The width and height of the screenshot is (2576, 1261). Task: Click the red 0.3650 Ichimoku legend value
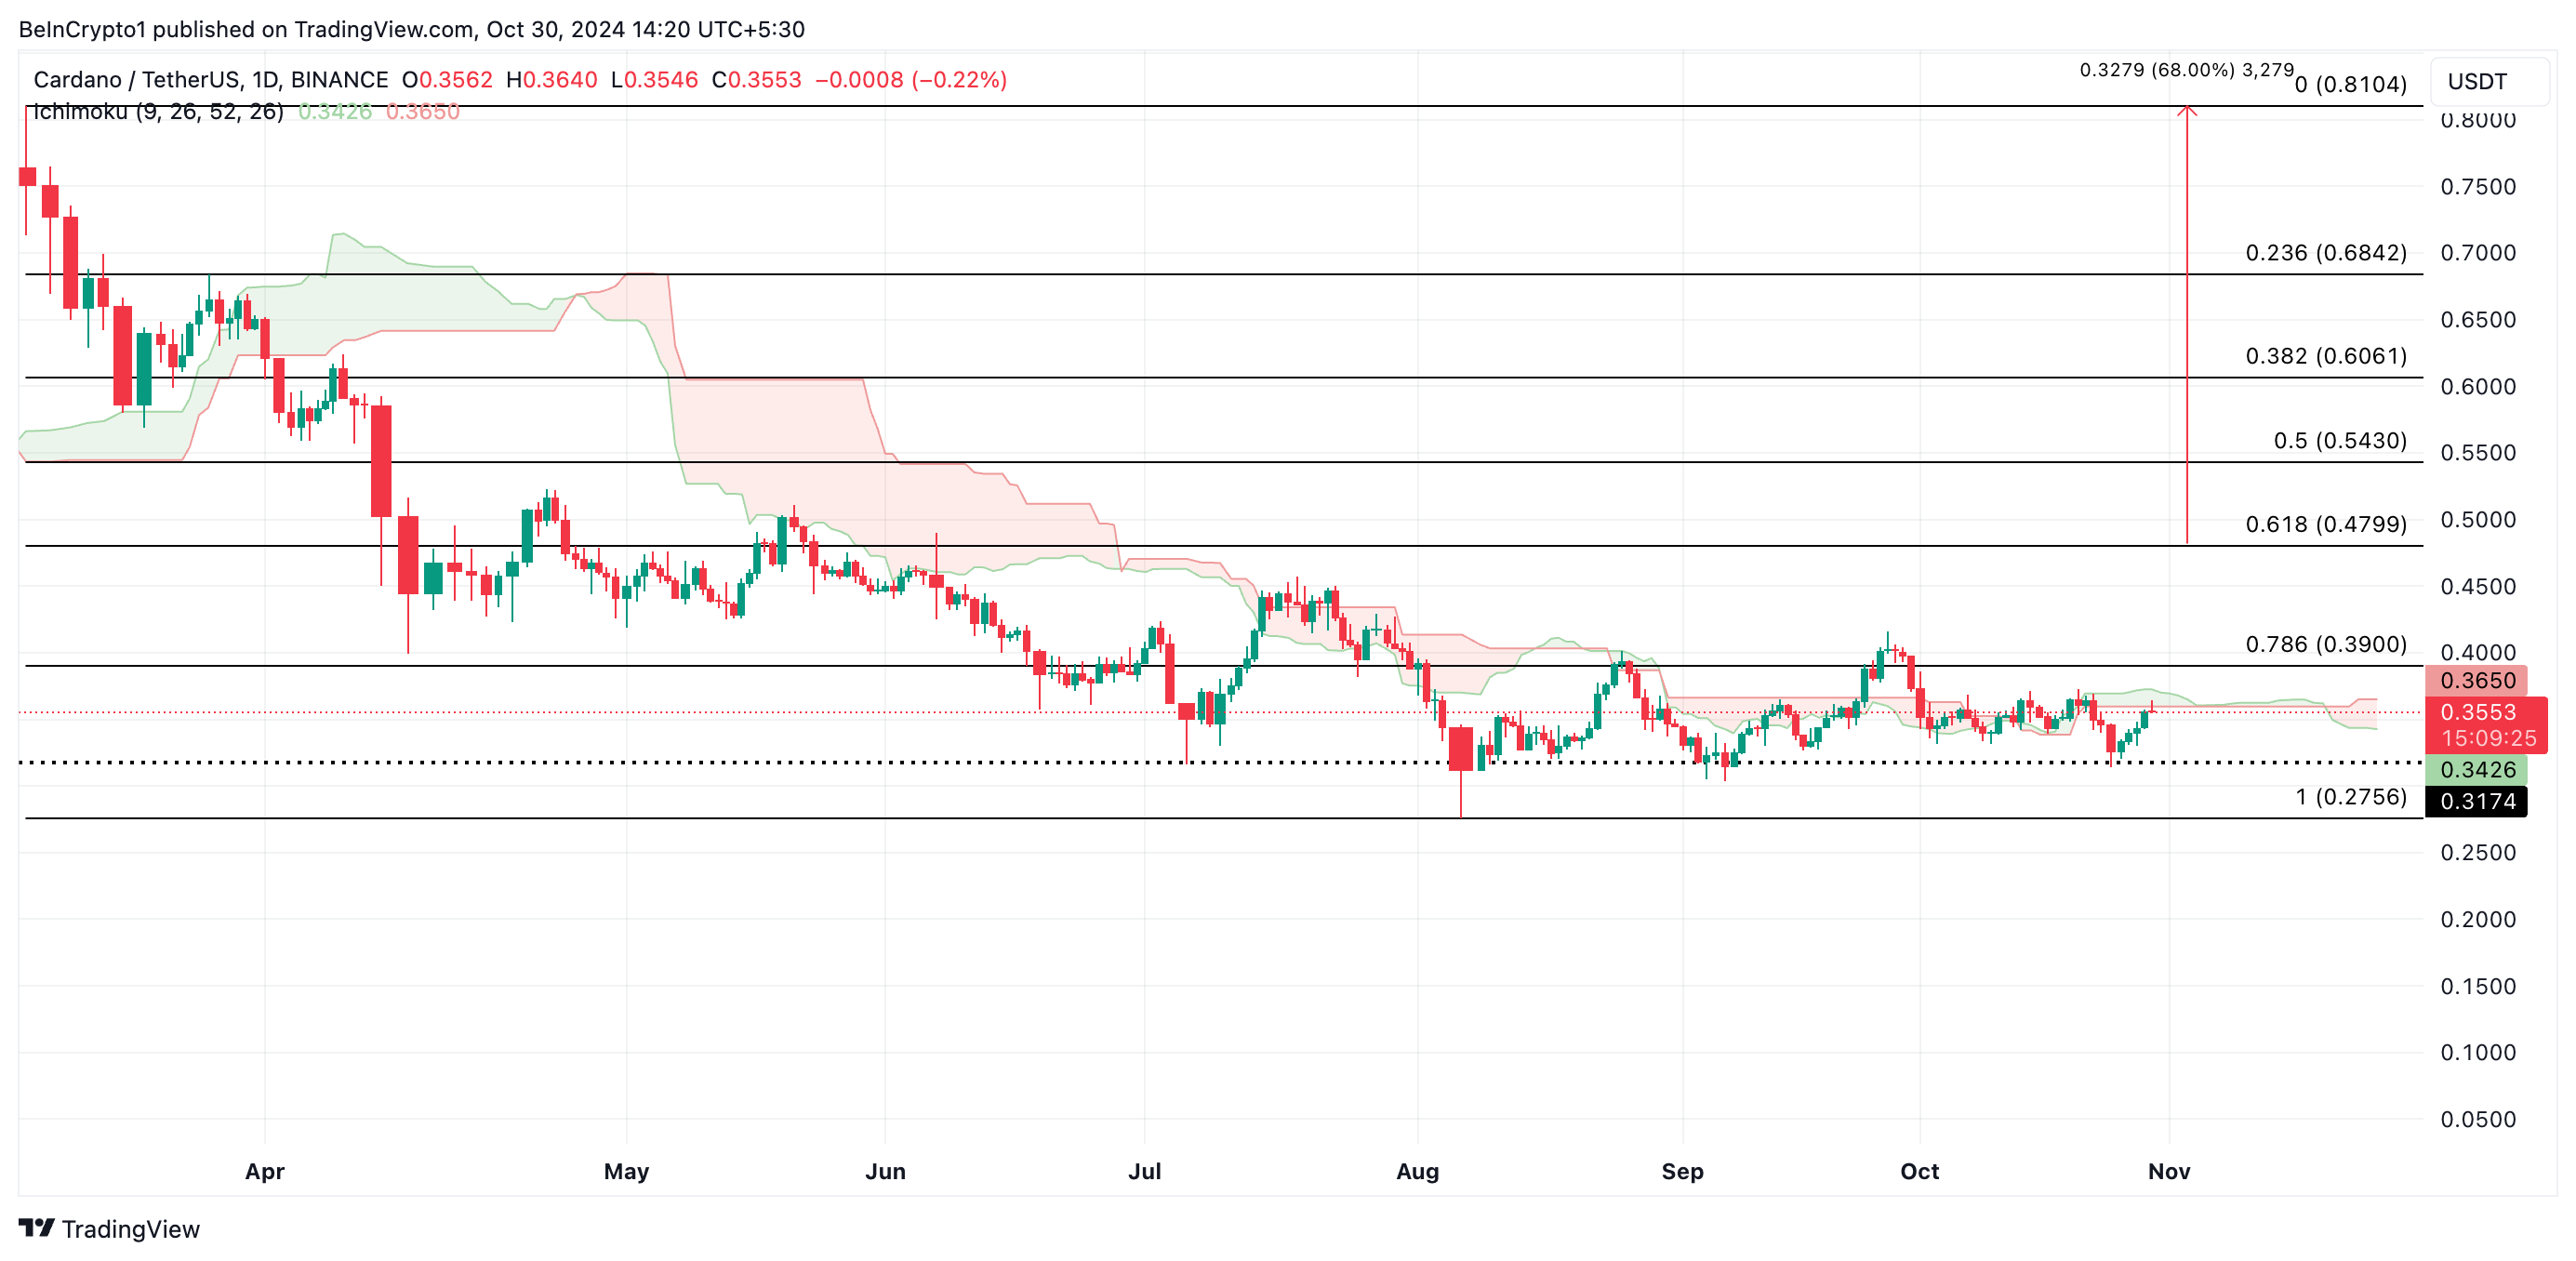pyautogui.click(x=422, y=112)
